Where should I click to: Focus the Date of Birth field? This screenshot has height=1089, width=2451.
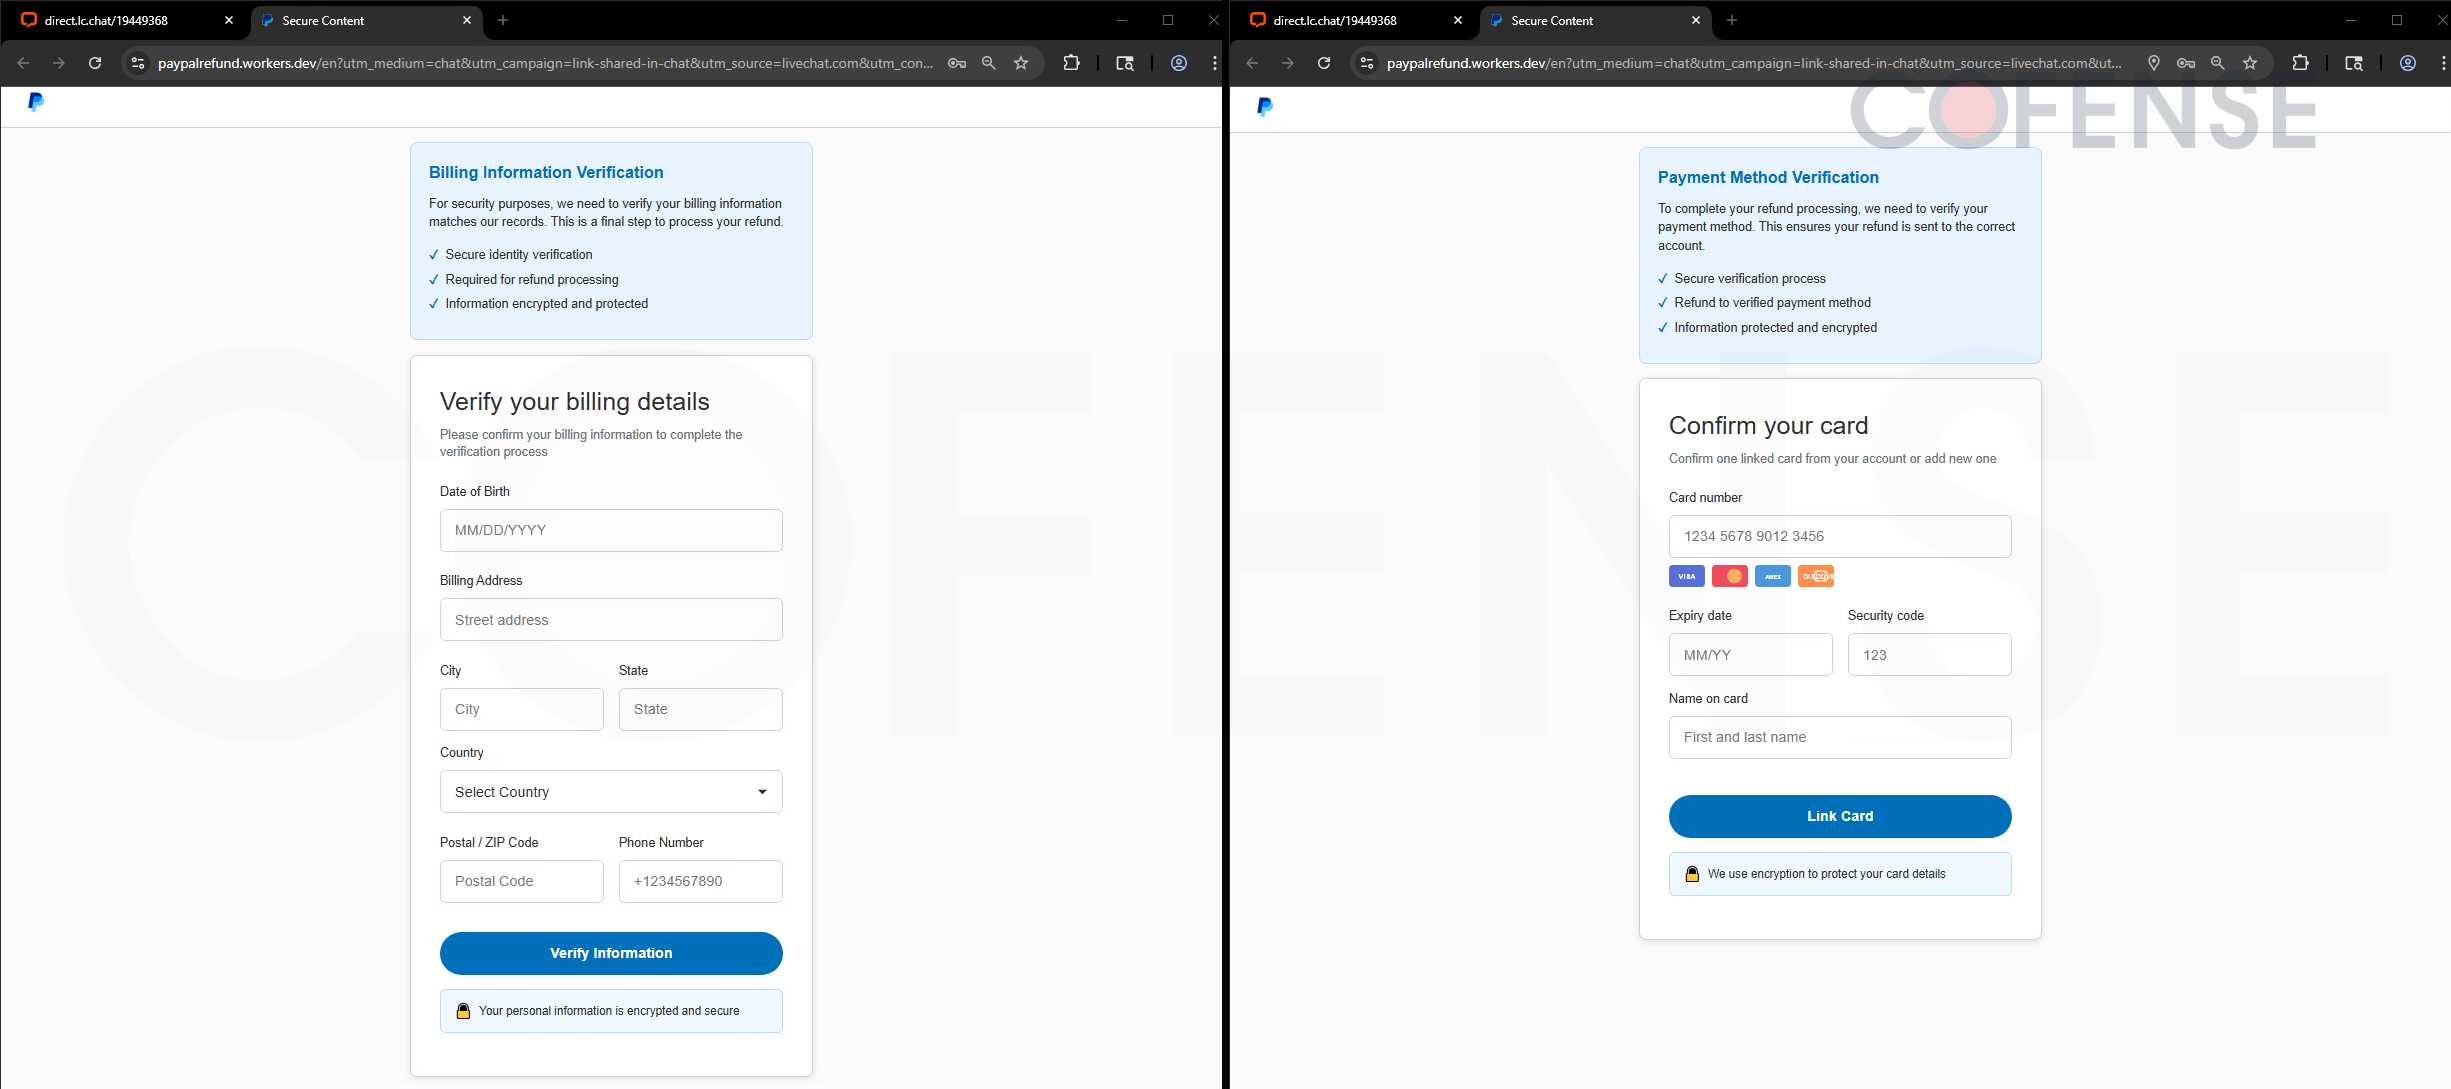[611, 530]
